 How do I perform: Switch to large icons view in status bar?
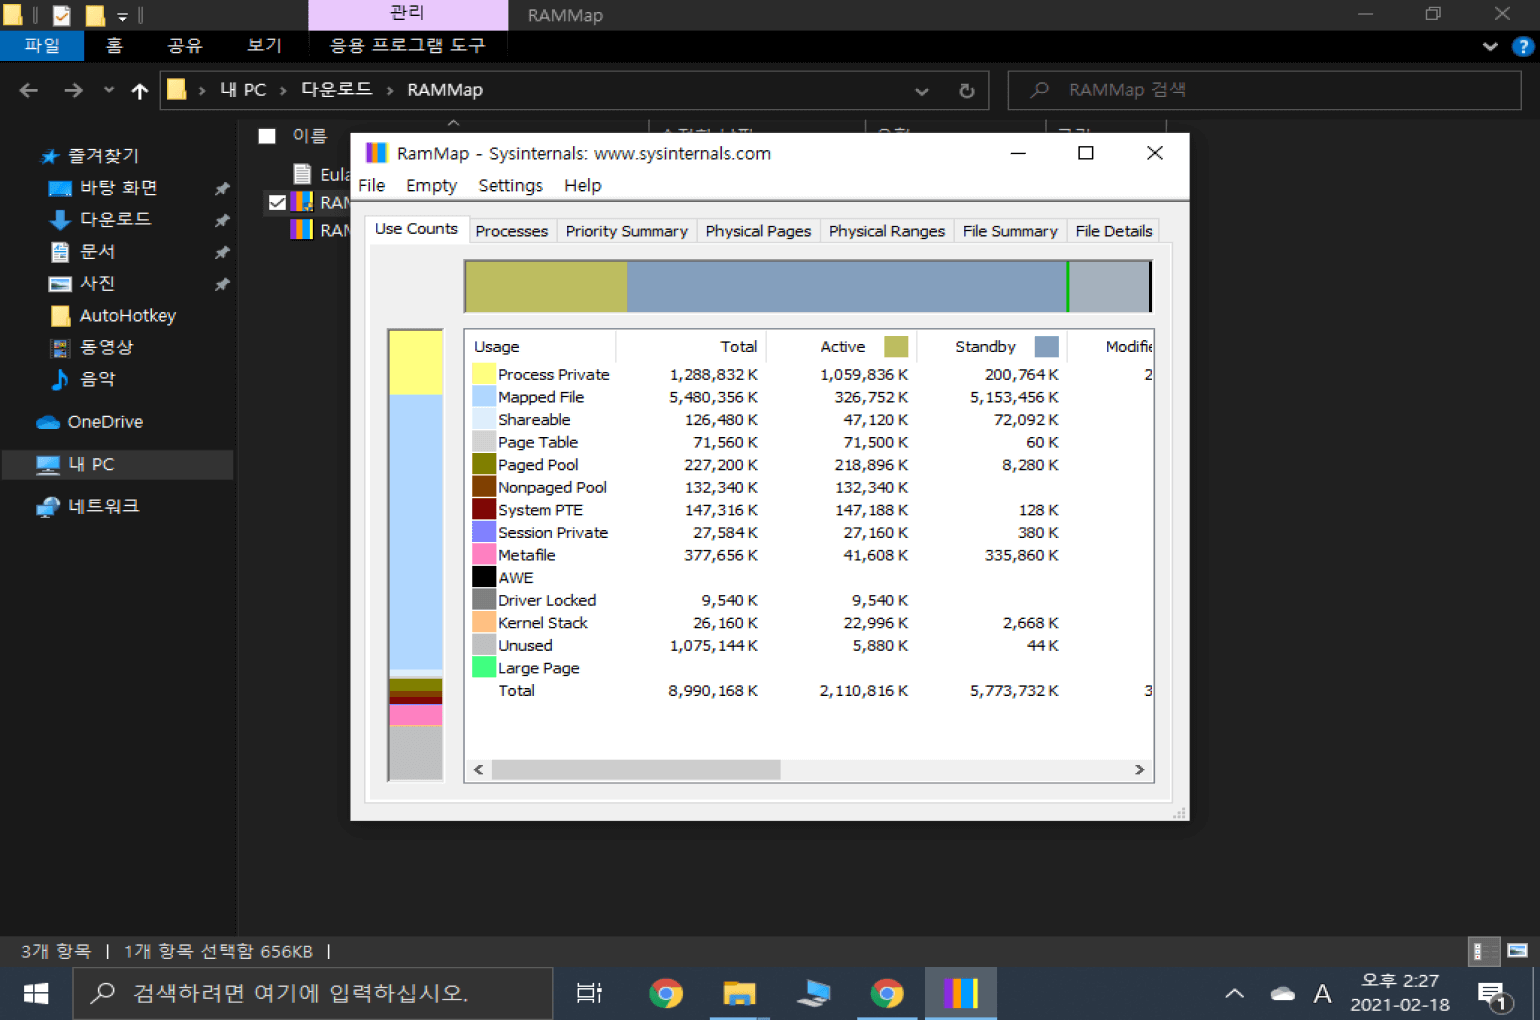[1517, 951]
